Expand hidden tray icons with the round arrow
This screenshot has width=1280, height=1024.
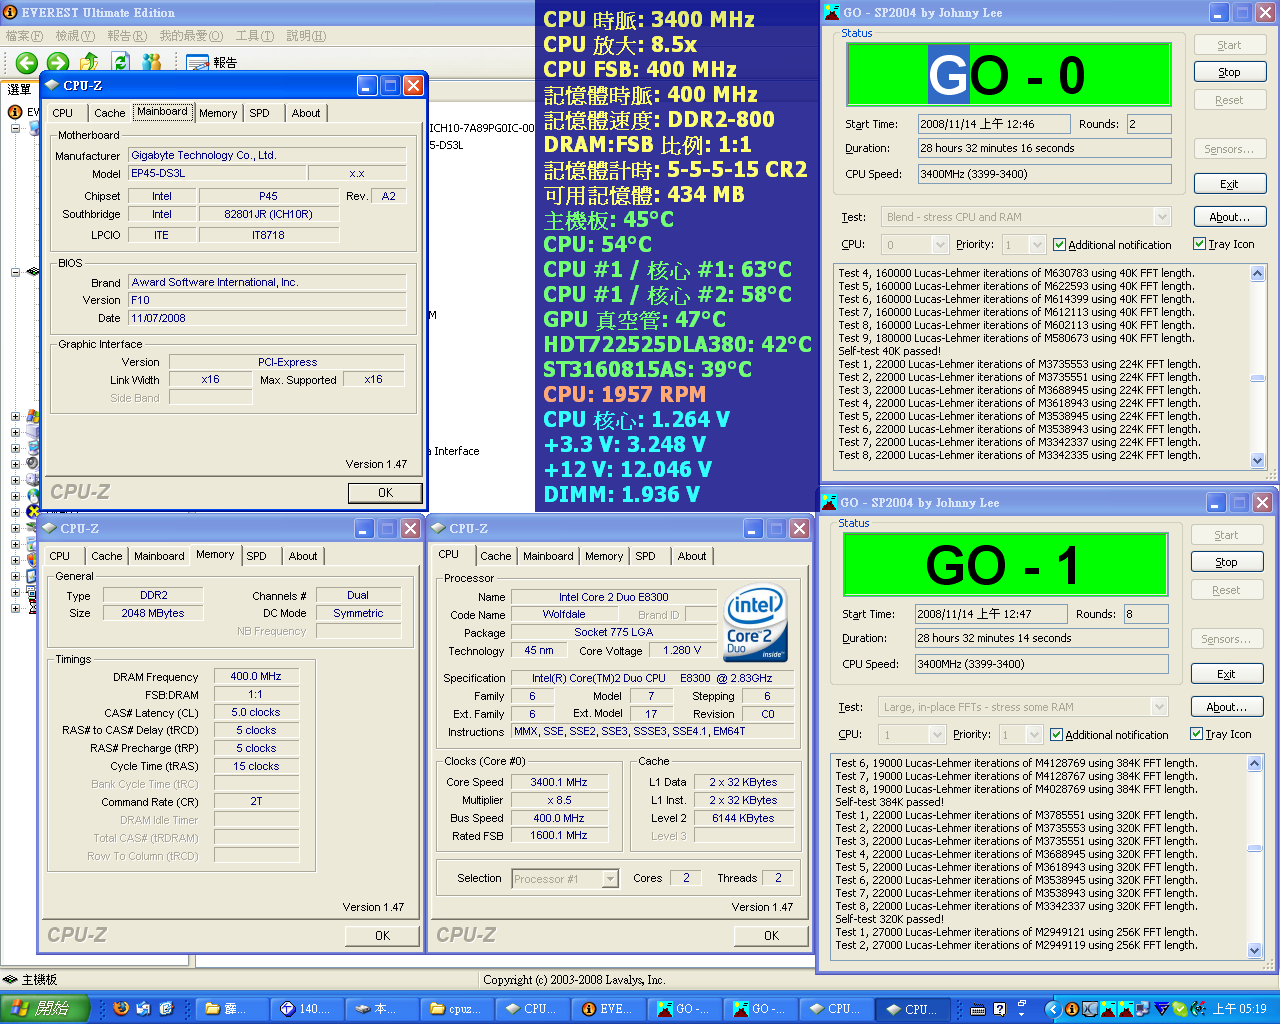[1052, 1009]
